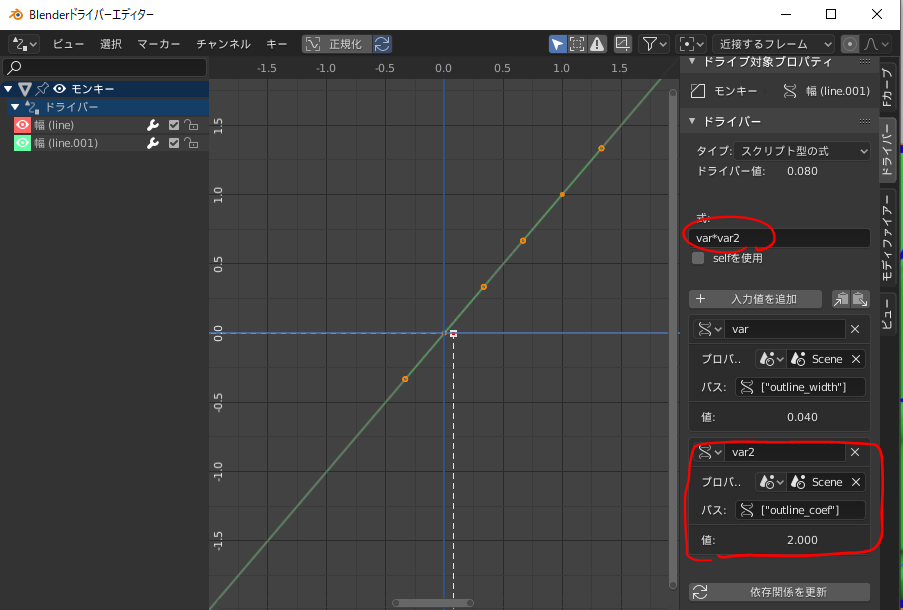Click the ["outline_coef"] path field
Image resolution: width=903 pixels, height=610 pixels.
click(x=800, y=510)
